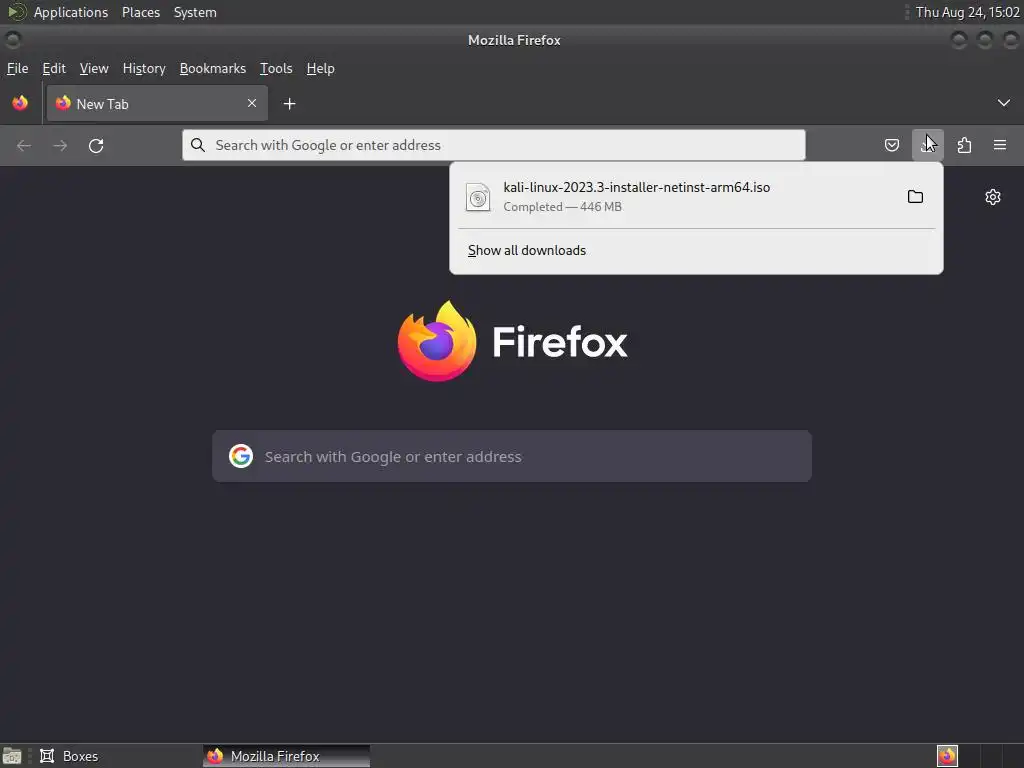Open the Places menu in top panel

tap(141, 12)
